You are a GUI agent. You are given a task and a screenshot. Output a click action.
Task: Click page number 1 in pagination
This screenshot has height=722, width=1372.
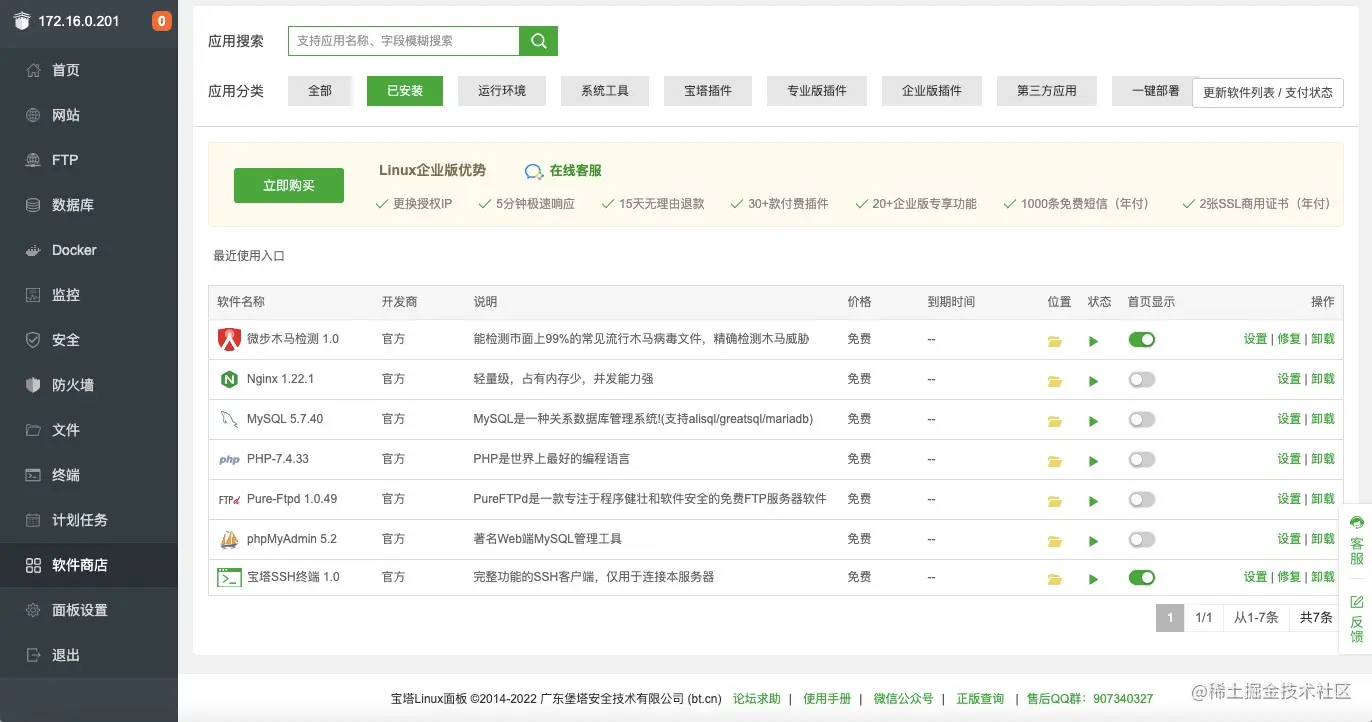(x=1170, y=618)
